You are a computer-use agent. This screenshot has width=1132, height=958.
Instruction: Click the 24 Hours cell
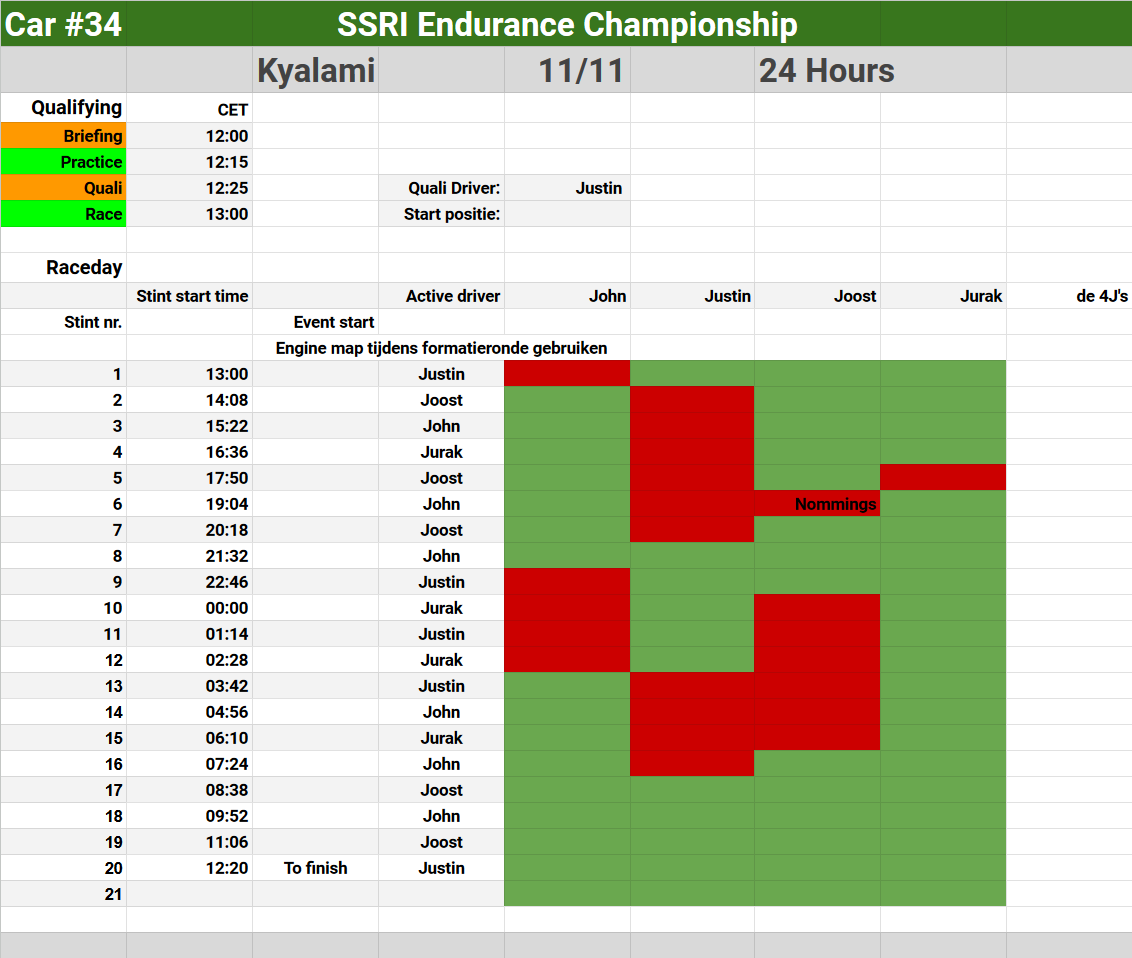(826, 70)
